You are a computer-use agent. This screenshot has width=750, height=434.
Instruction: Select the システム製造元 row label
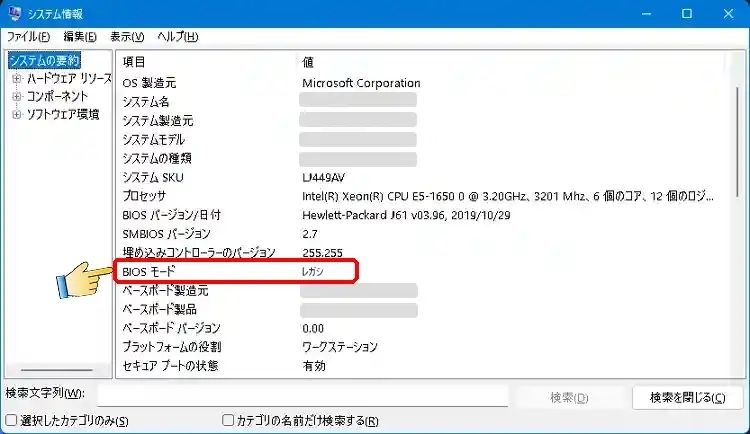pos(158,121)
